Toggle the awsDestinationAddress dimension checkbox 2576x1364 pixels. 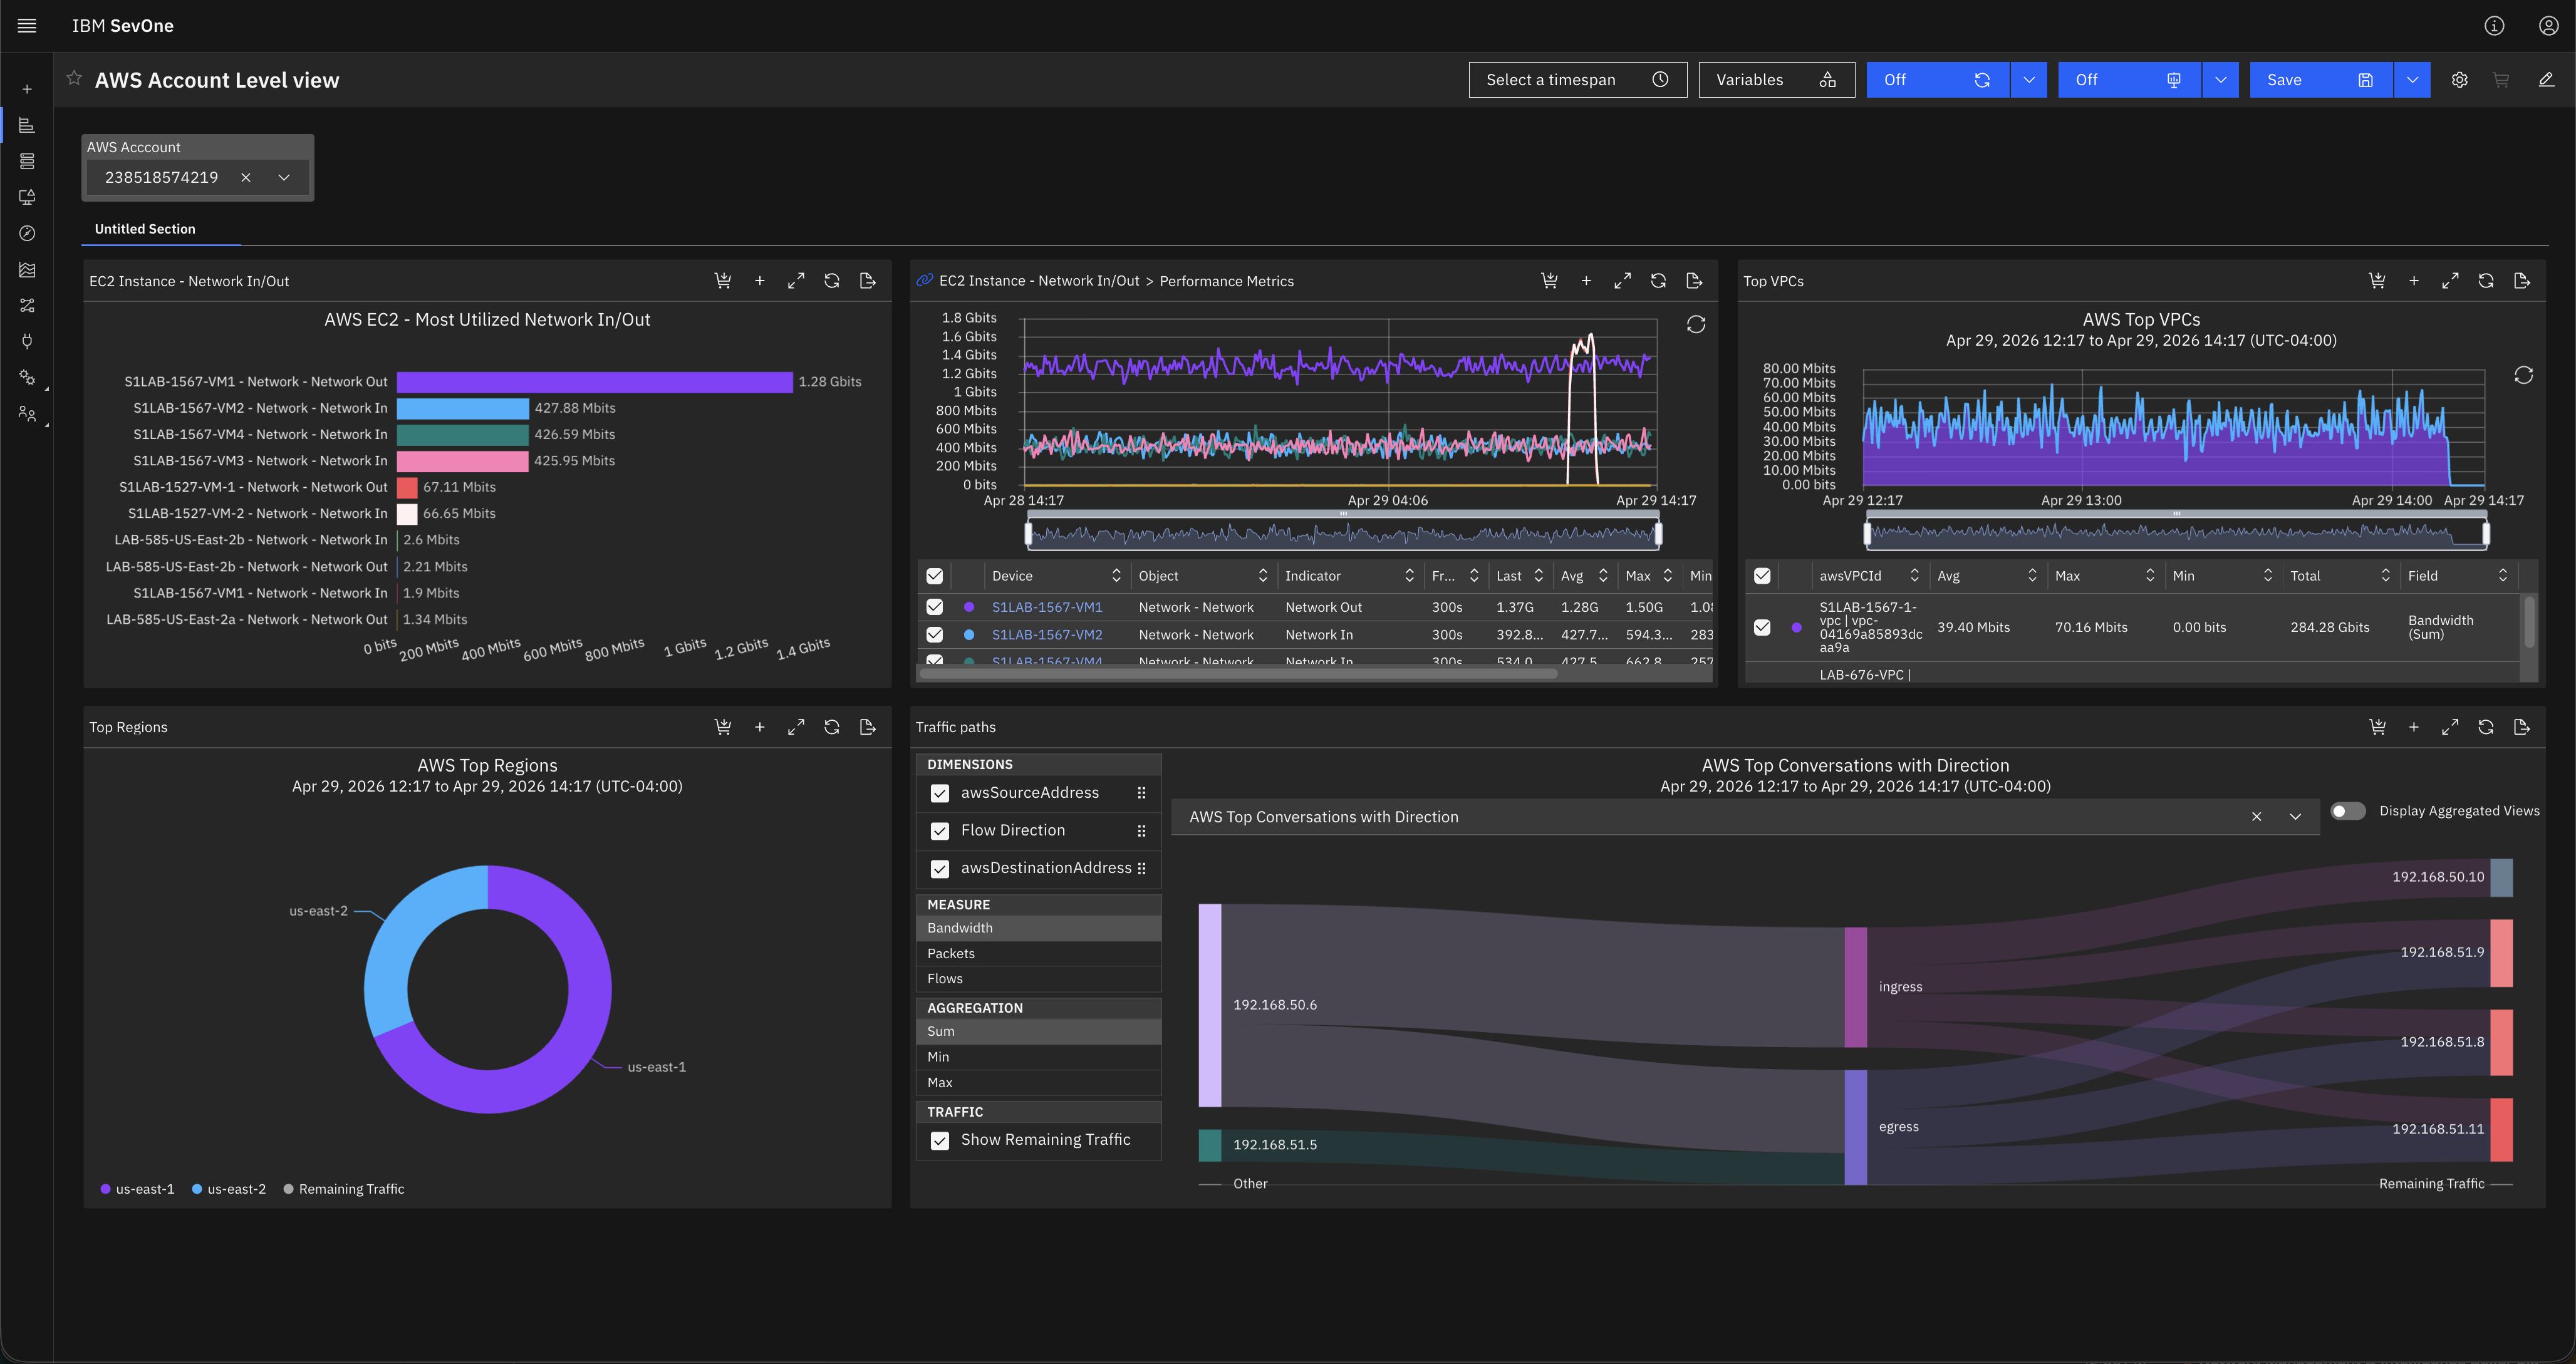click(x=939, y=869)
